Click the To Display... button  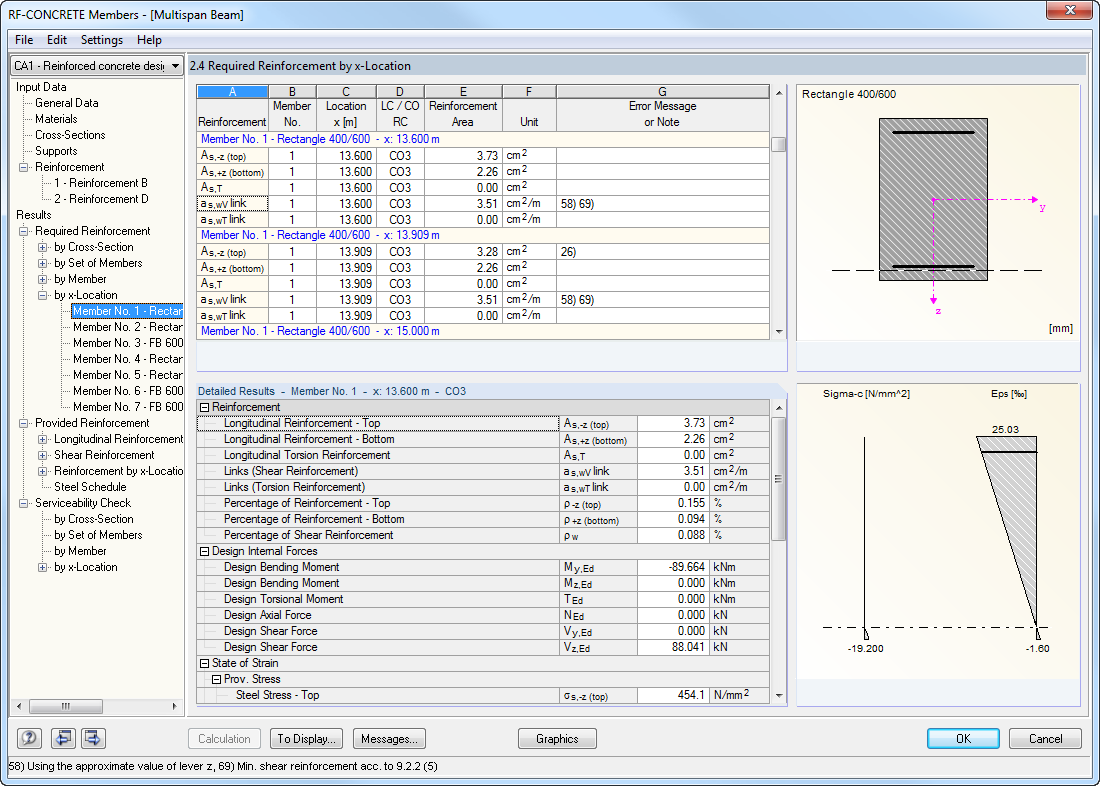pyautogui.click(x=307, y=738)
